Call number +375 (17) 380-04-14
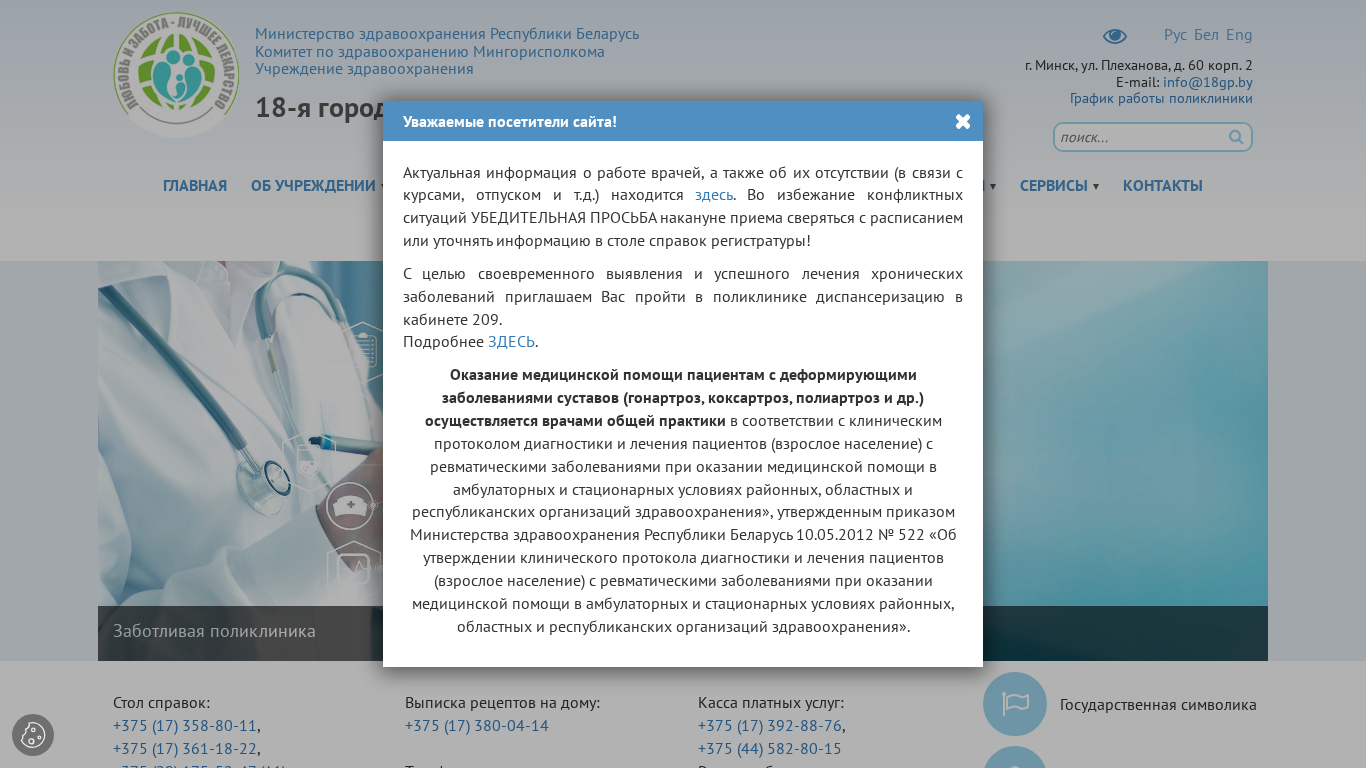 (x=477, y=726)
